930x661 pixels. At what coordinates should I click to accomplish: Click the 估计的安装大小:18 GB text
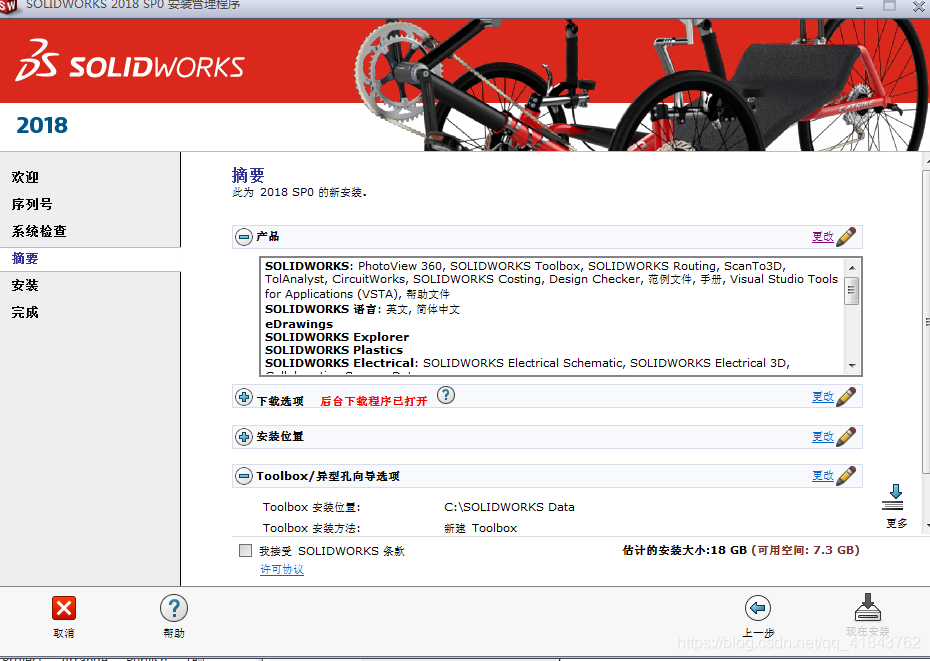click(684, 550)
